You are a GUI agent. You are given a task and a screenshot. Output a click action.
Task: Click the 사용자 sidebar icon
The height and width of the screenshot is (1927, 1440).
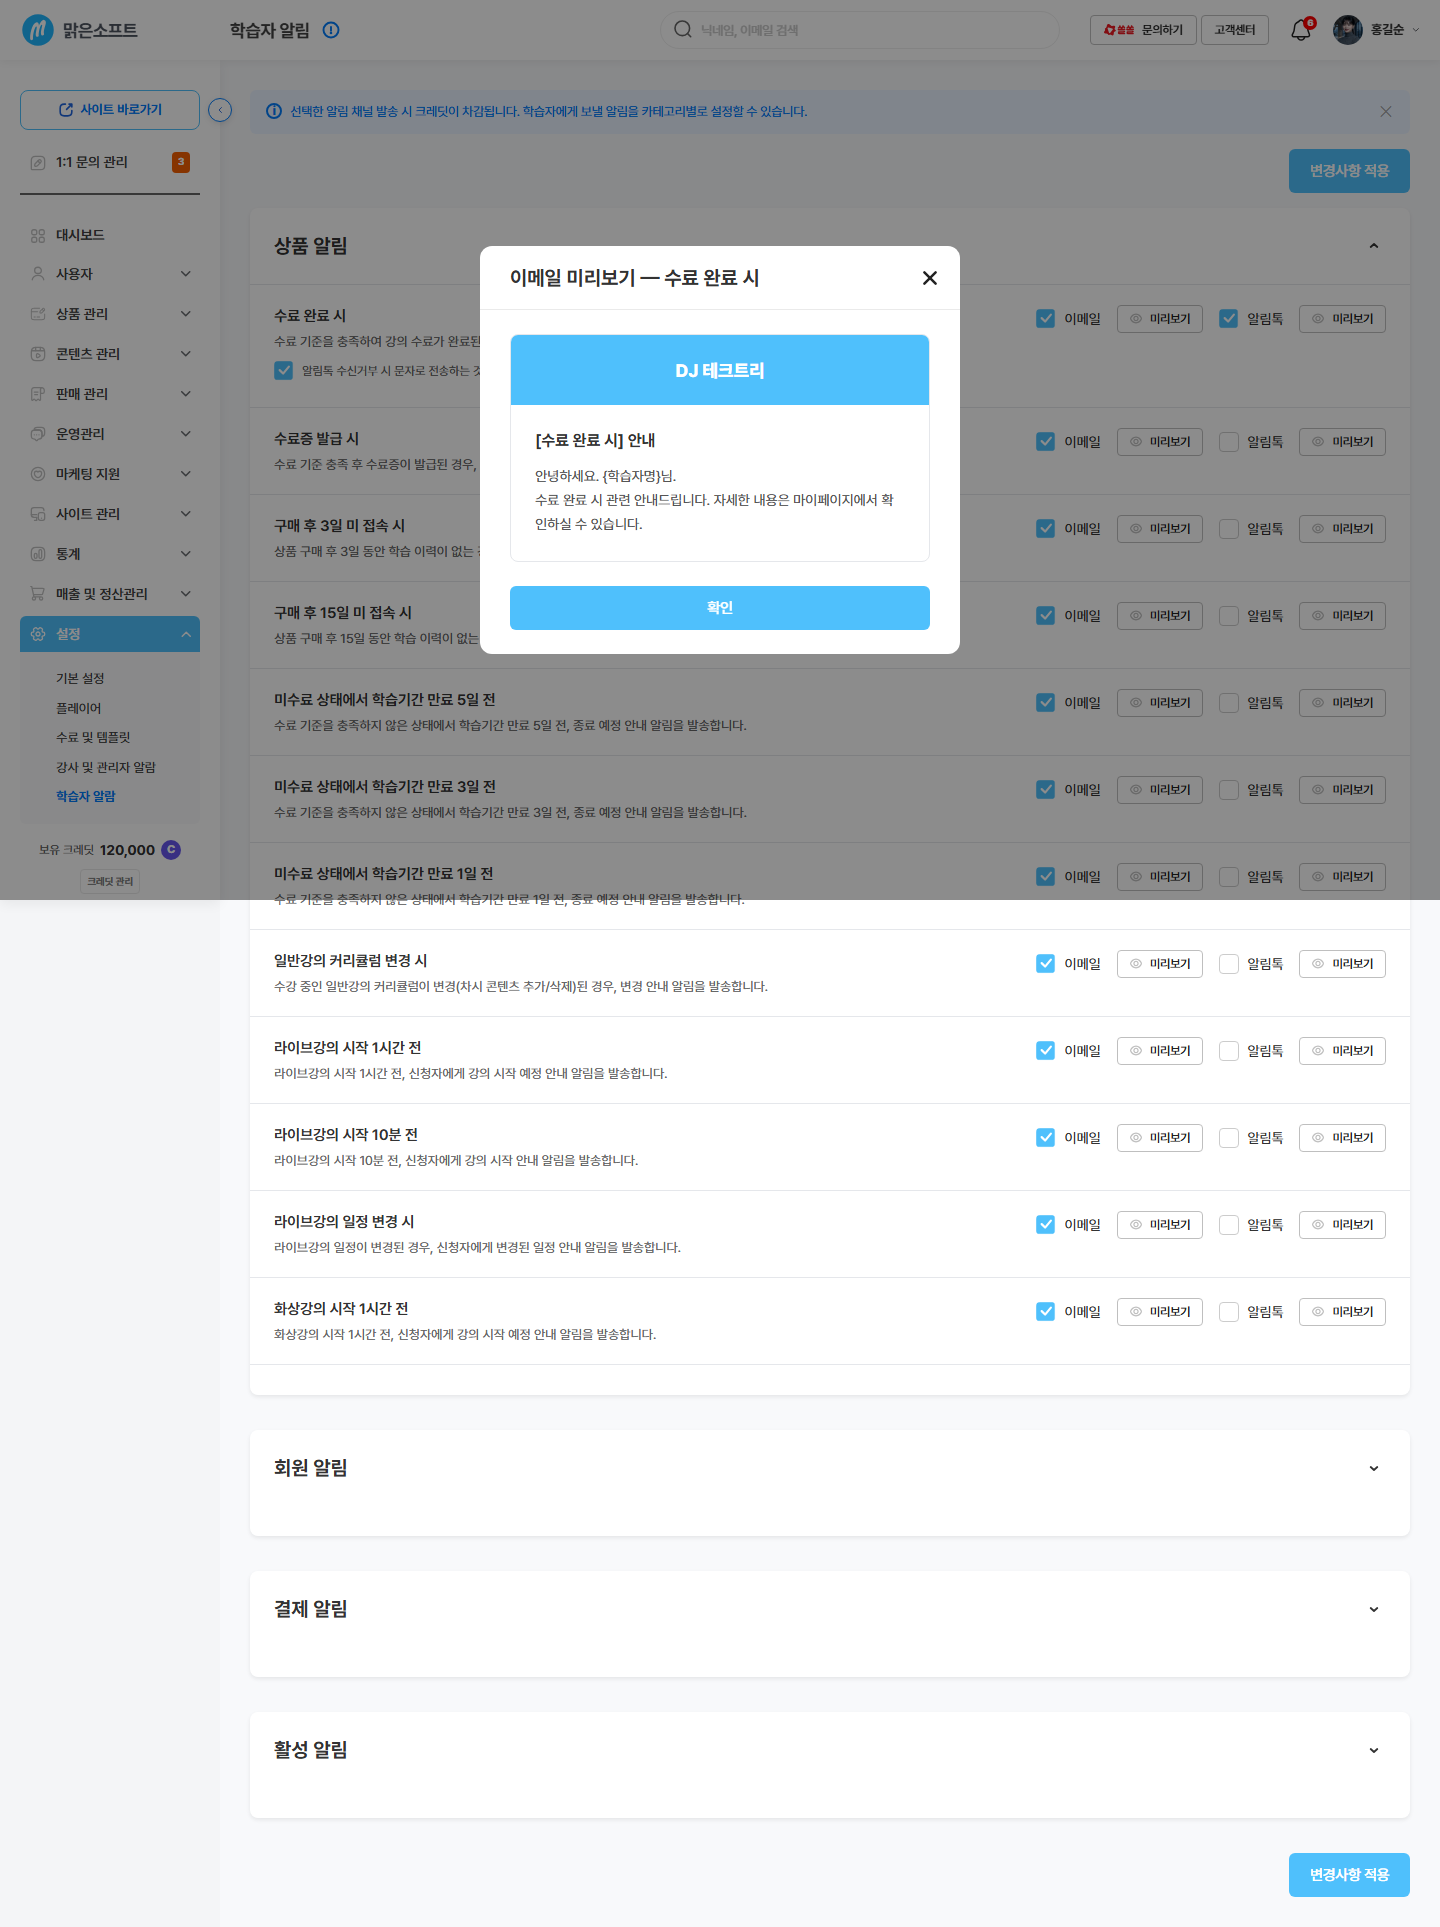(x=38, y=274)
